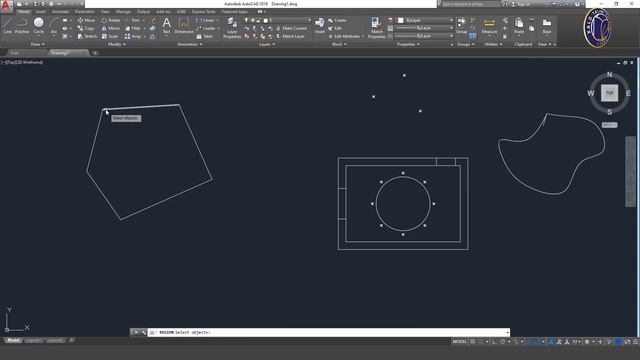Image resolution: width=640 pixels, height=360 pixels.
Task: Toggle grid display in status bar
Action: coord(473,342)
